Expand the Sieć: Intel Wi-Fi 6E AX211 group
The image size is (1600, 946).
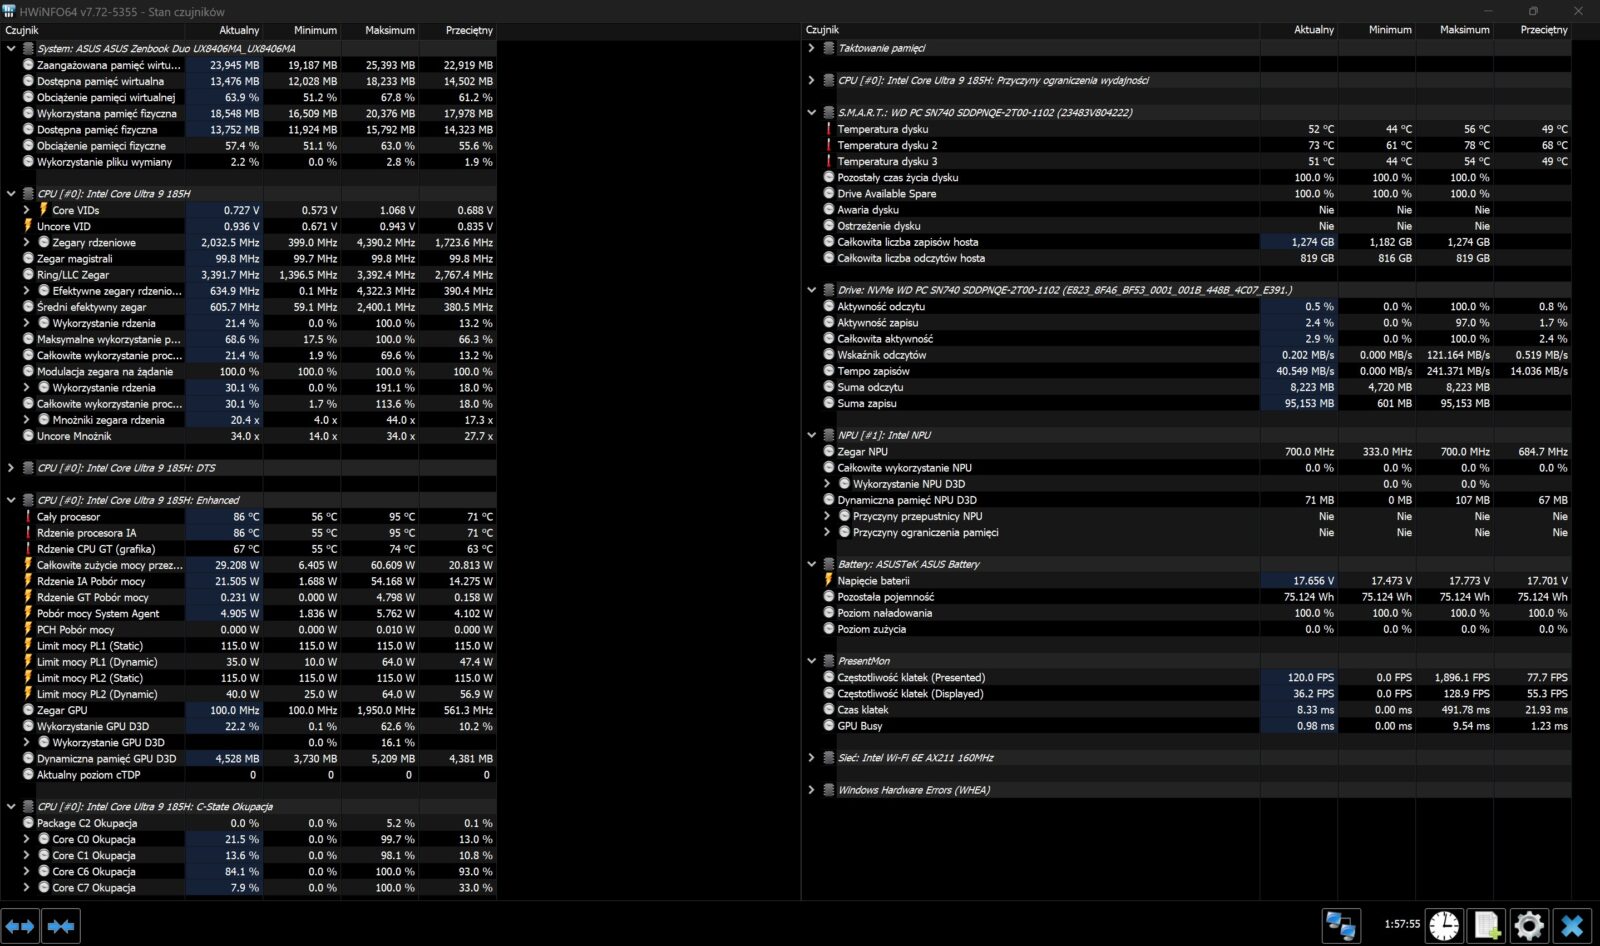(x=811, y=758)
